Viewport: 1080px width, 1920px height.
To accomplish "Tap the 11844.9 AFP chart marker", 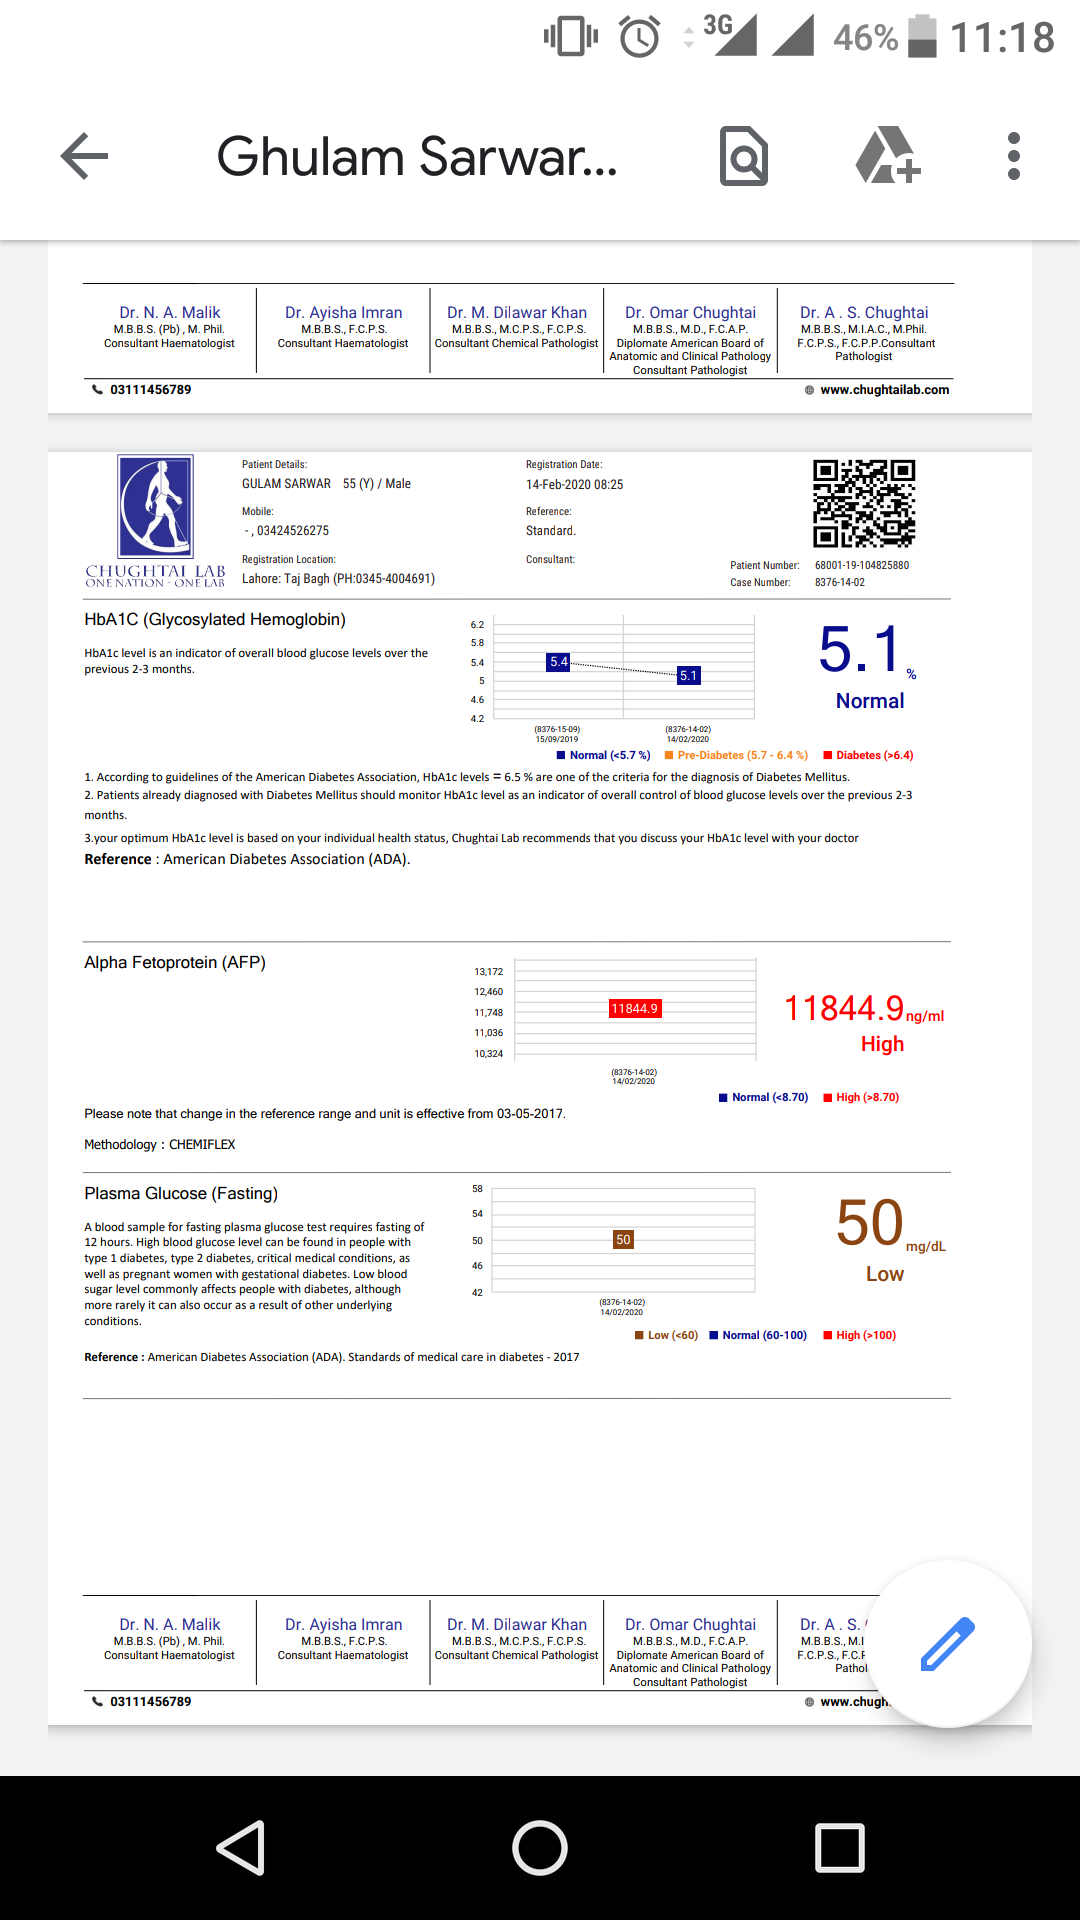I will click(635, 1009).
